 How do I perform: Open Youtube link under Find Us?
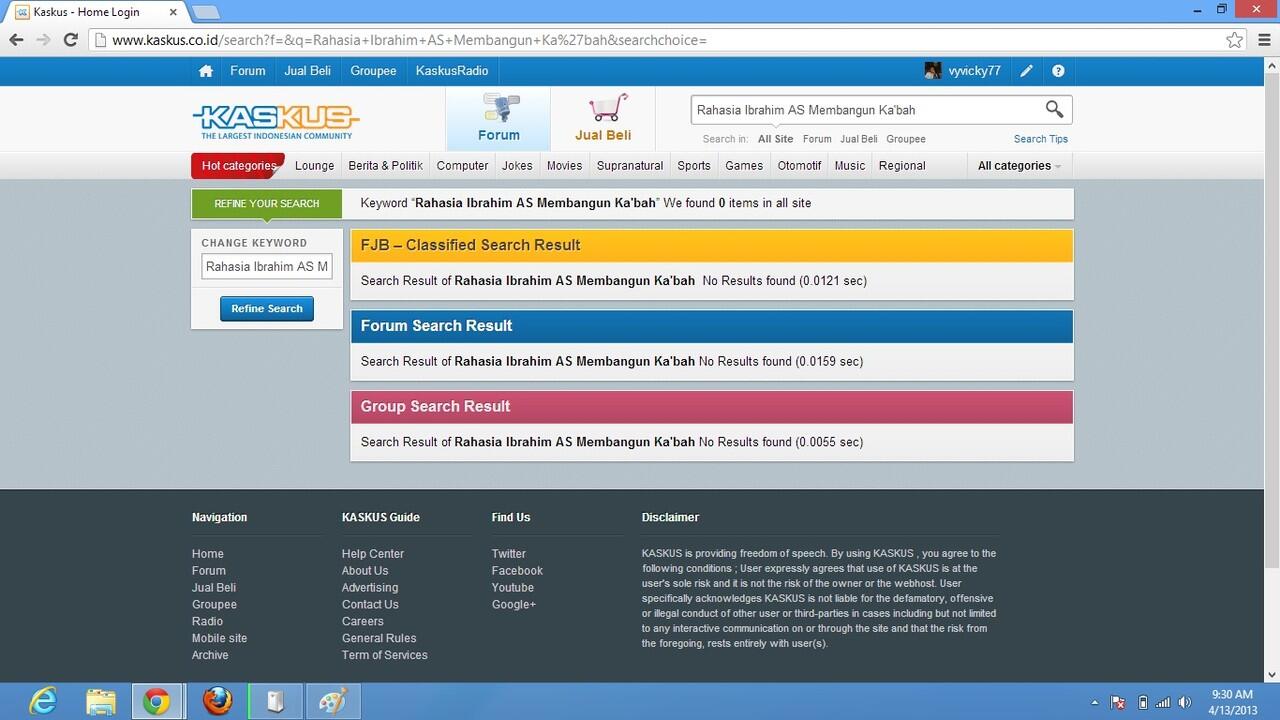[x=513, y=588]
